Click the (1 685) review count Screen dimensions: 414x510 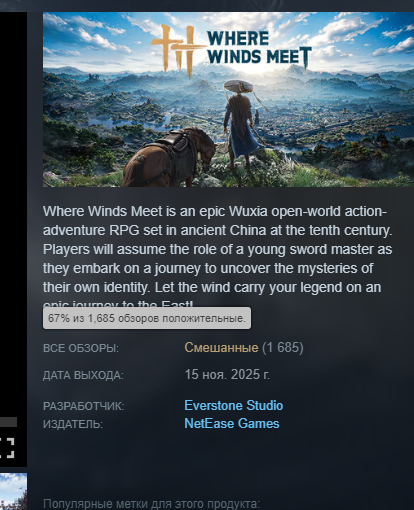point(283,348)
